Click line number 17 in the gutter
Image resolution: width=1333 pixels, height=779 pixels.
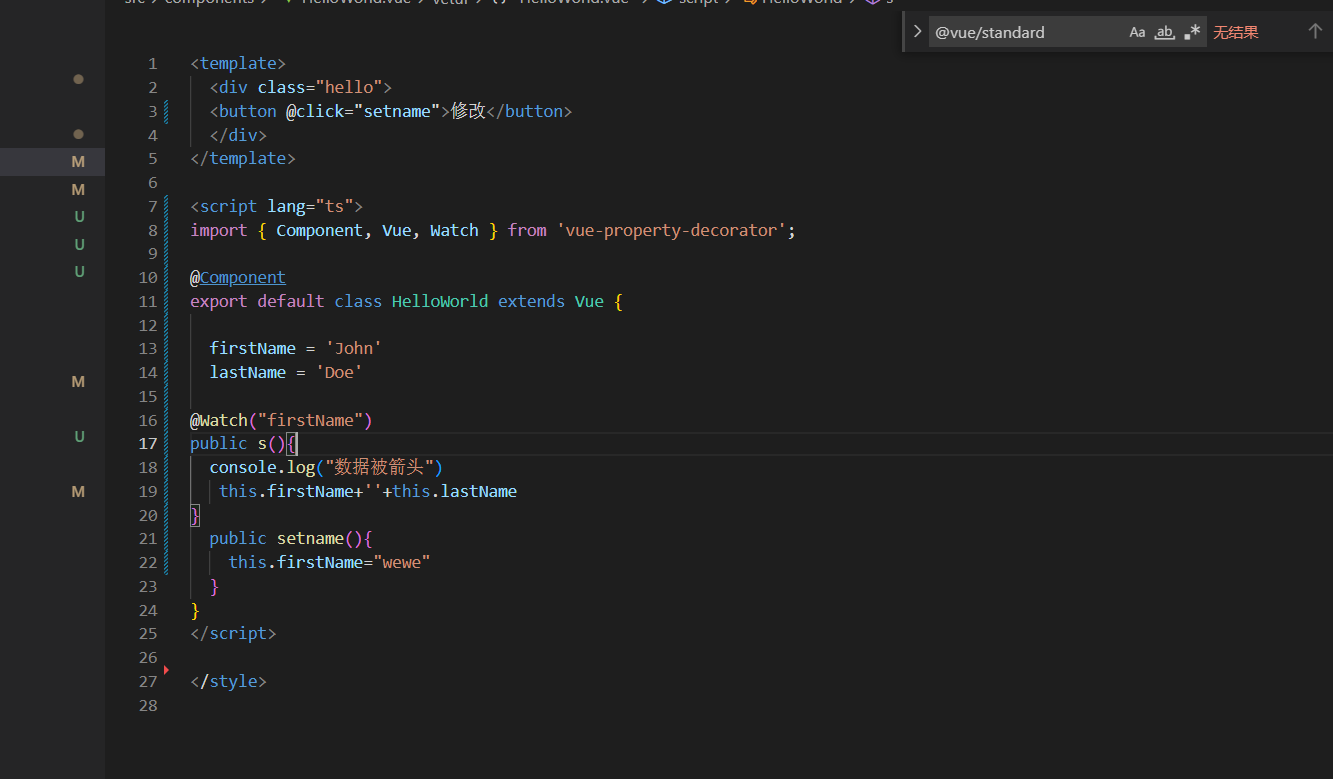(x=147, y=443)
